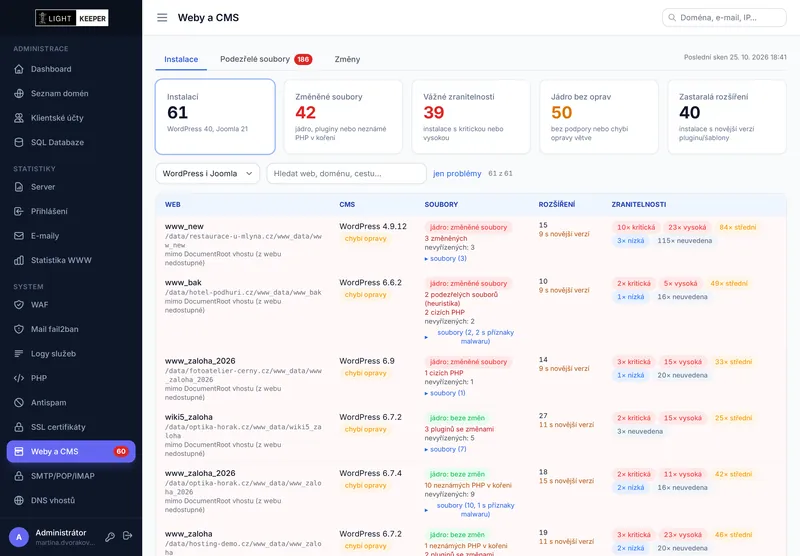This screenshot has height=556, width=800.
Task: Click the Server statistics icon
Action: [19, 187]
